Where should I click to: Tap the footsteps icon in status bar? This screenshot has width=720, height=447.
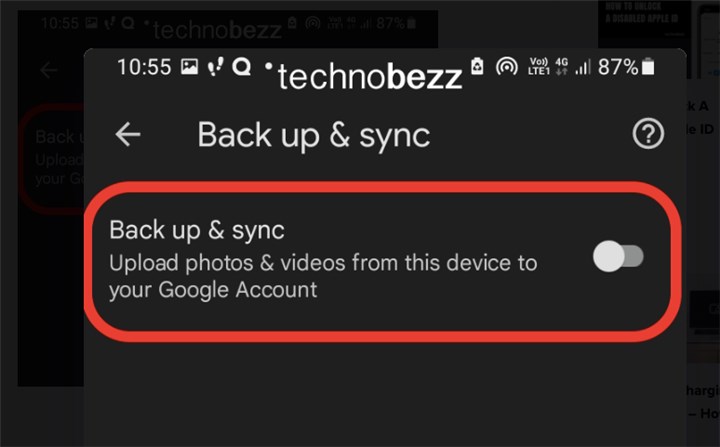[x=215, y=68]
